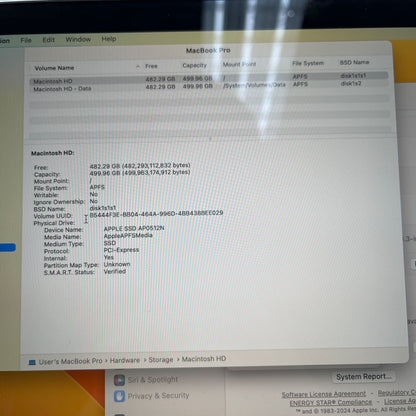
Task: Click the Siri & Spotlight icon
Action: click(x=119, y=380)
